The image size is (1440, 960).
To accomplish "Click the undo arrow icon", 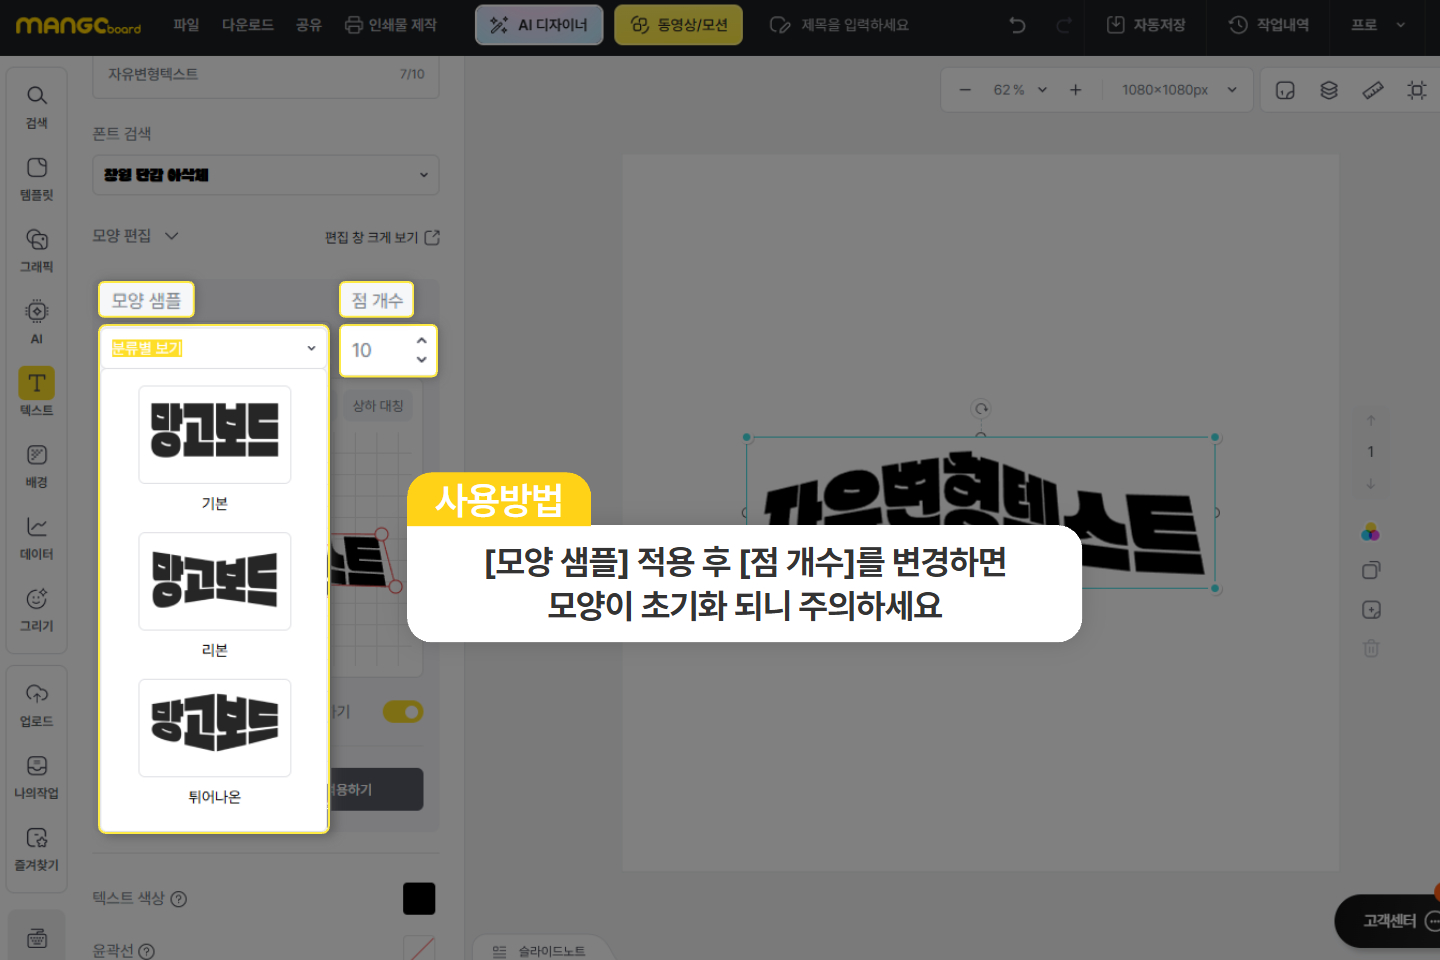I will point(1017,25).
